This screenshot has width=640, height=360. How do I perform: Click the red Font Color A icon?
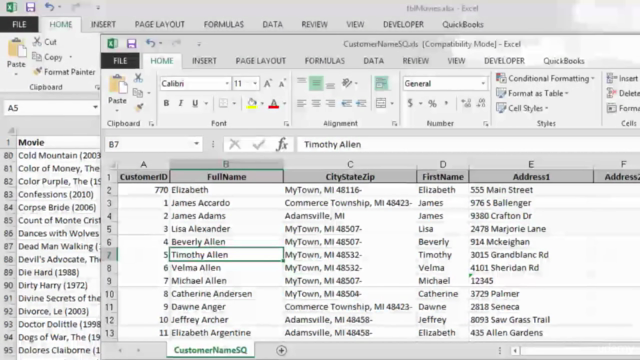coord(274,104)
